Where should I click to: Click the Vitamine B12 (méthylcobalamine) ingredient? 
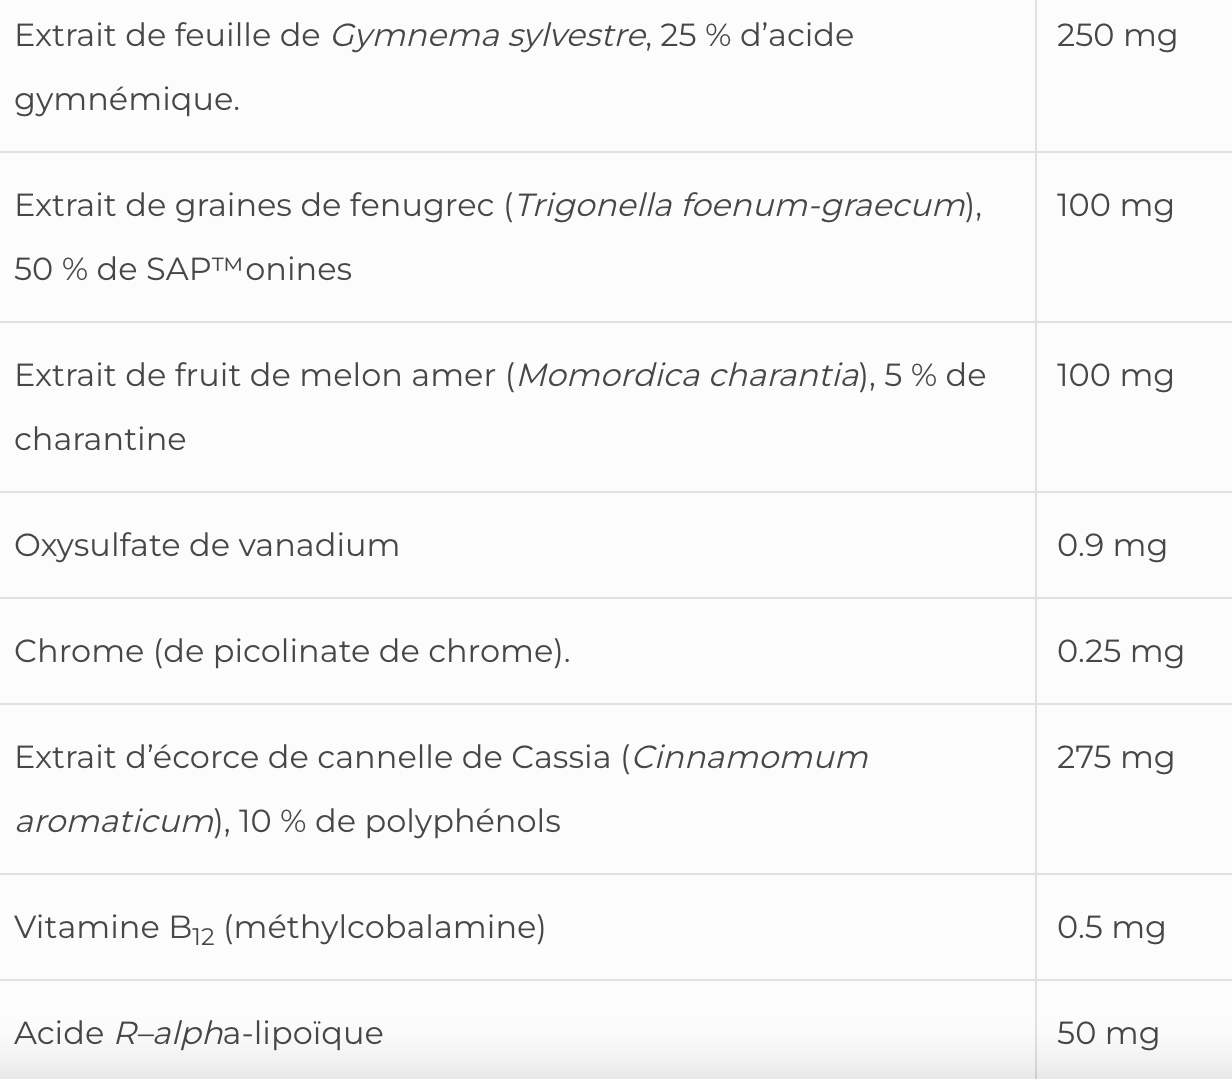click(x=280, y=928)
